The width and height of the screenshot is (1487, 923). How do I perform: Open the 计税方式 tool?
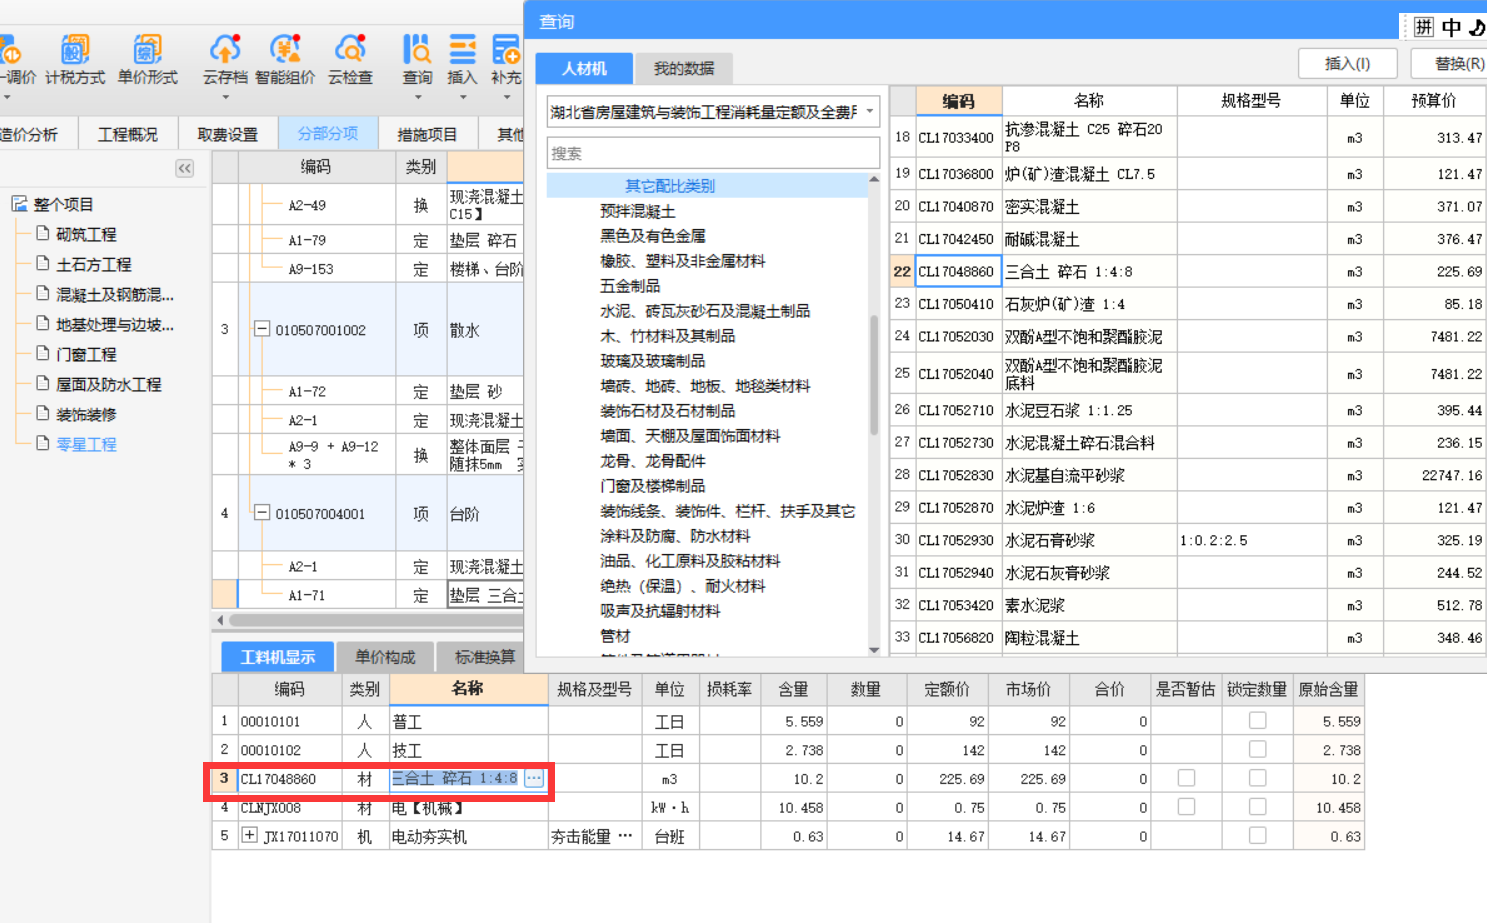click(75, 58)
